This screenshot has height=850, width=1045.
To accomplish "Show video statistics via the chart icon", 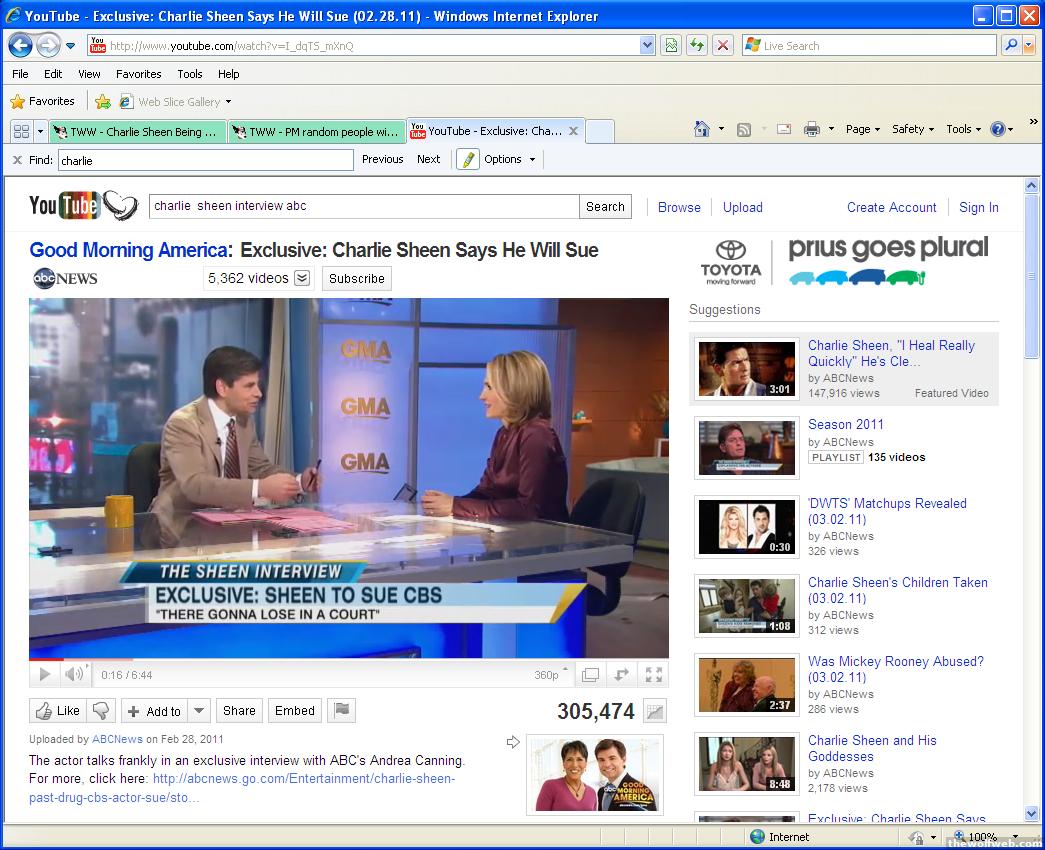I will pyautogui.click(x=655, y=711).
